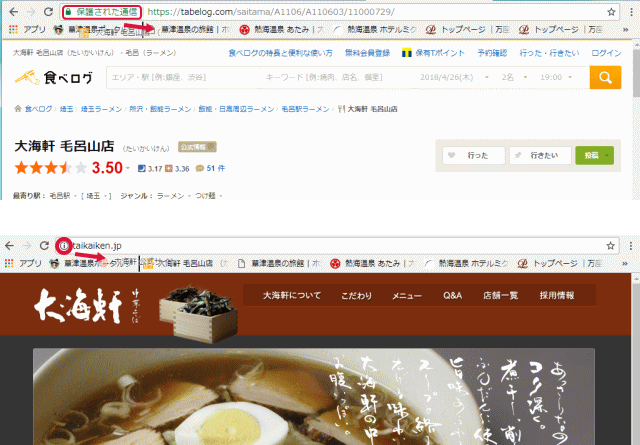Click the secure connection lock label on tabelog.com
Screen dimensions: 640x445
[x=102, y=12]
